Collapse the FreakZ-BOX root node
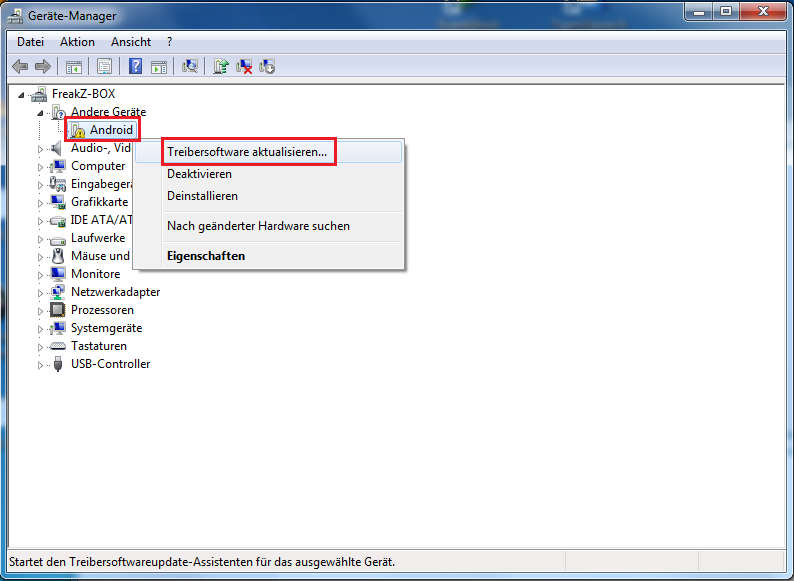794x581 pixels. tap(21, 95)
